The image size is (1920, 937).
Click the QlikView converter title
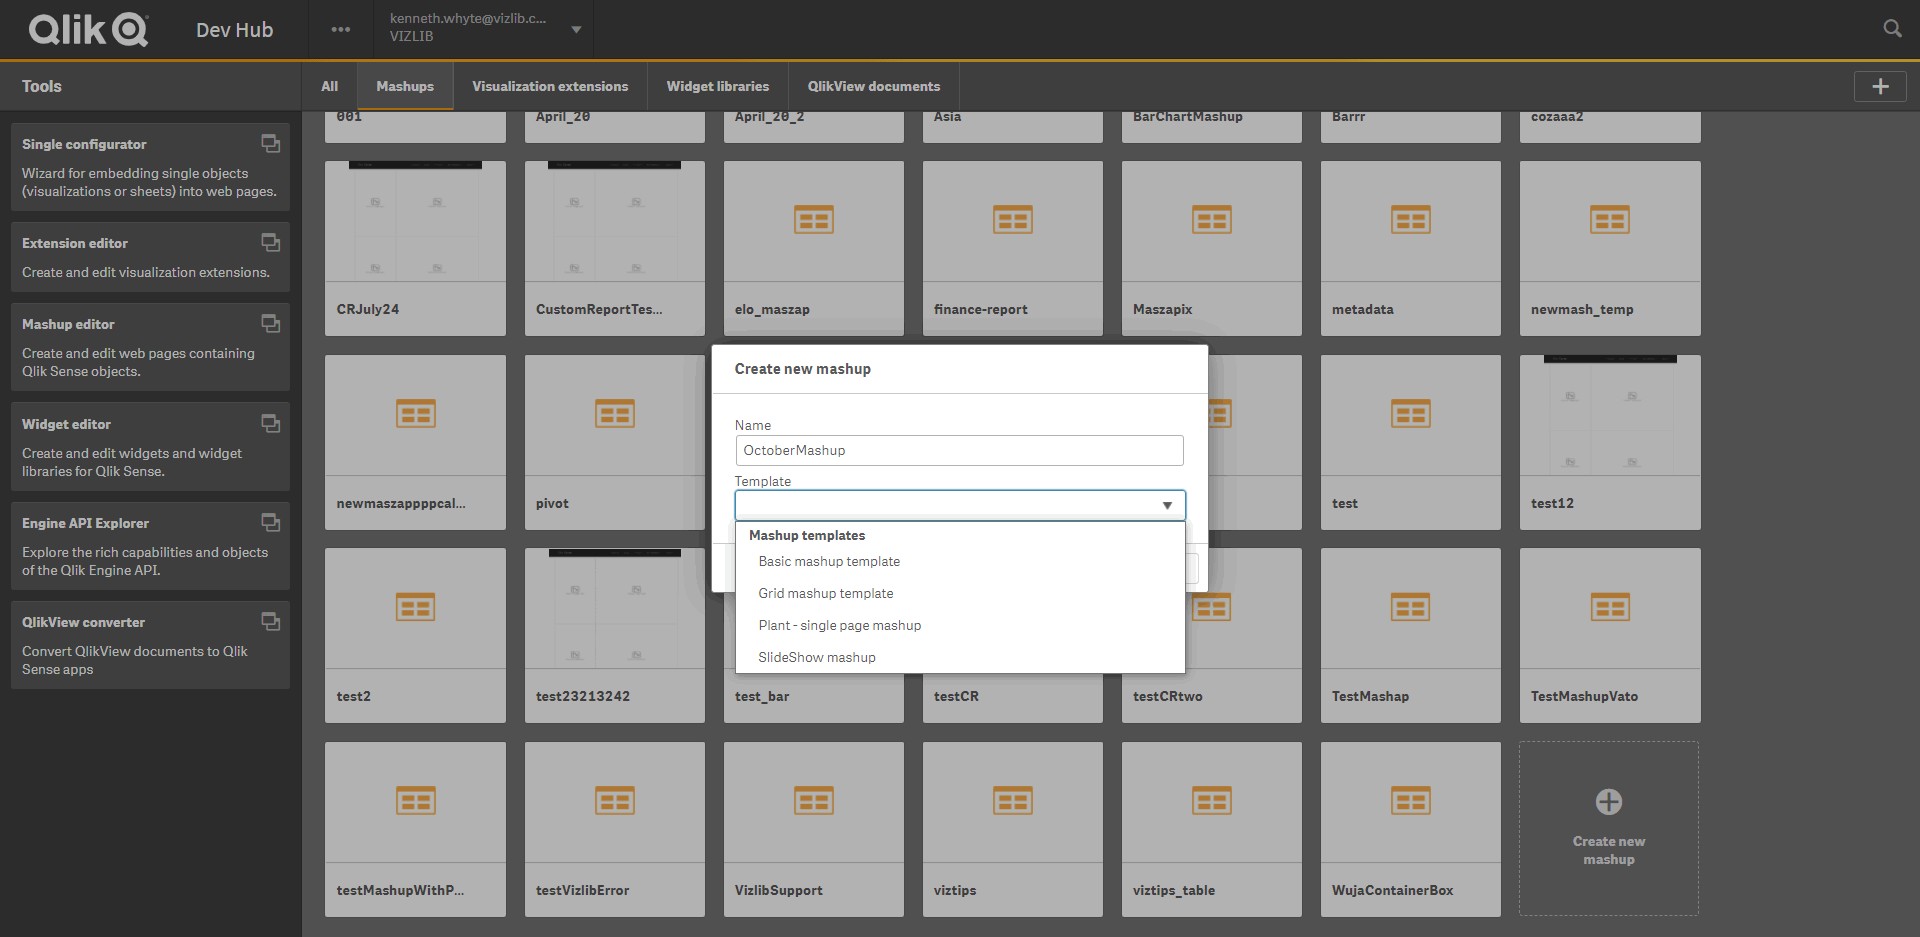(x=83, y=622)
